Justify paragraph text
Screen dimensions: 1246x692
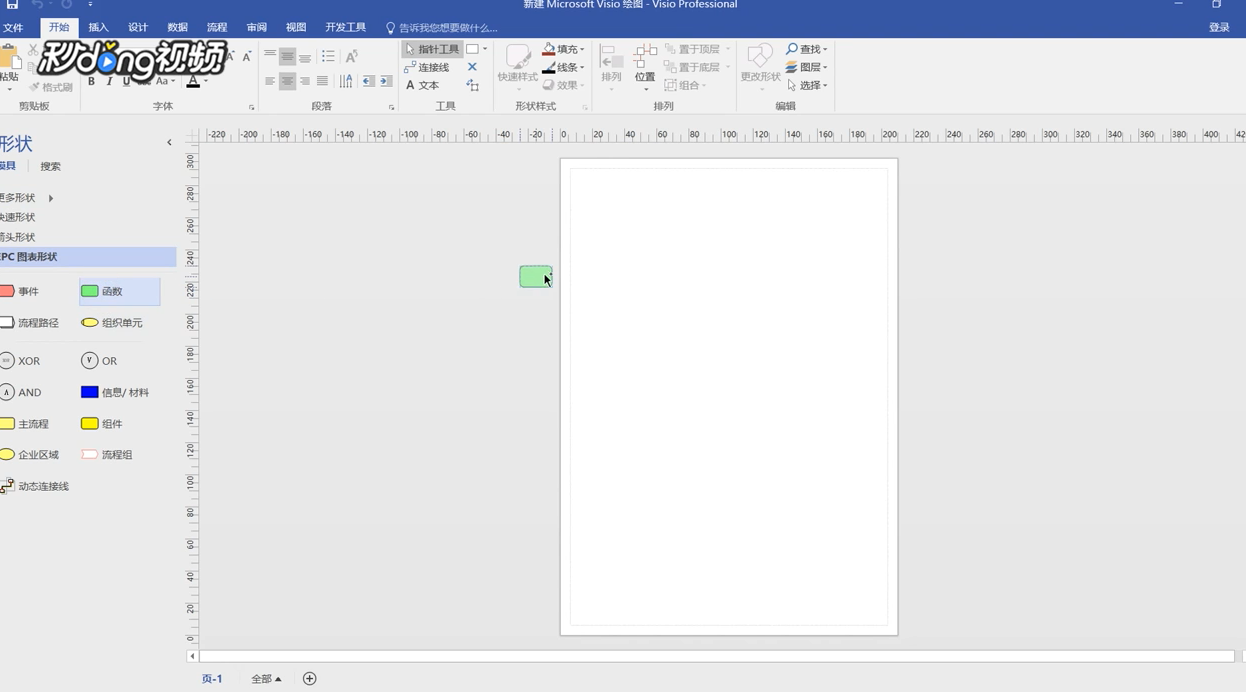coord(322,81)
